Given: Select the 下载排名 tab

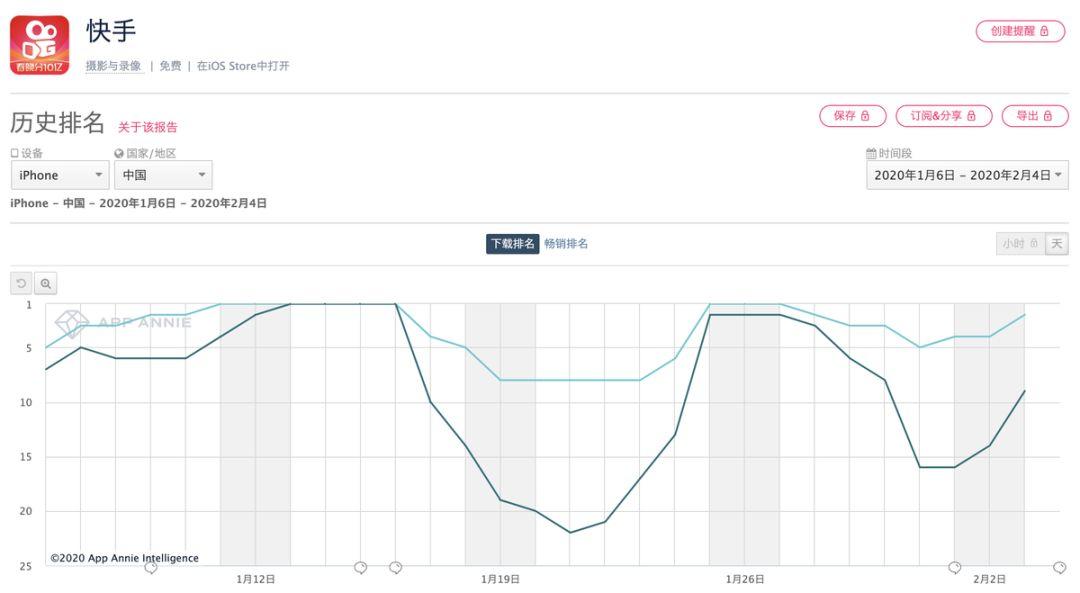Looking at the screenshot, I should tap(512, 243).
